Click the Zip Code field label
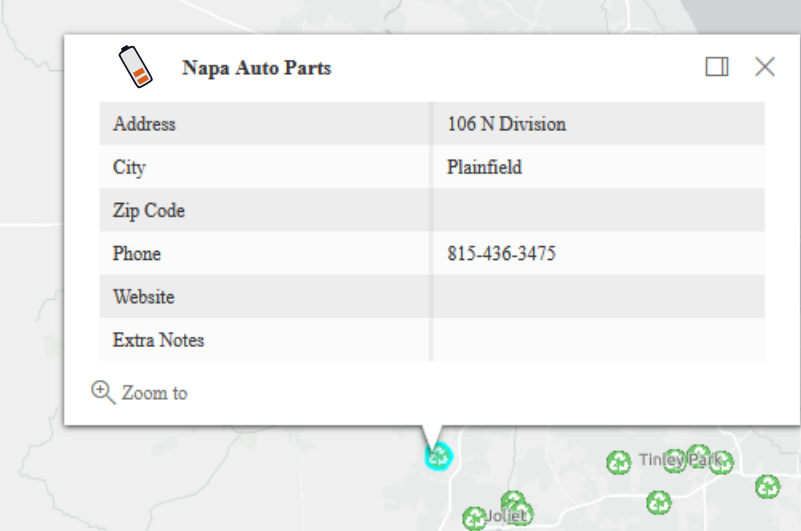Viewport: 801px width, 531px height. coord(149,211)
